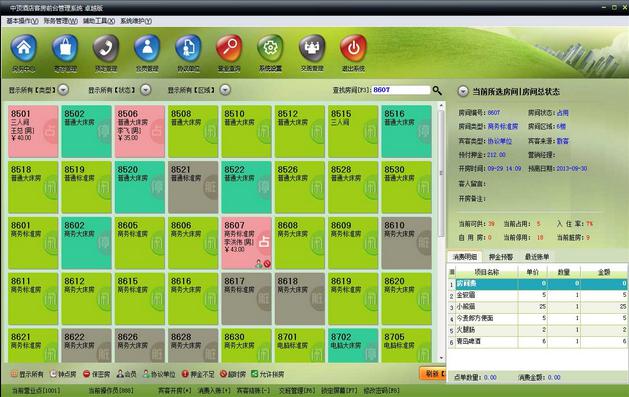The height and width of the screenshot is (397, 629).
Task: Switch to the 最近账单 tab
Action: [537, 257]
